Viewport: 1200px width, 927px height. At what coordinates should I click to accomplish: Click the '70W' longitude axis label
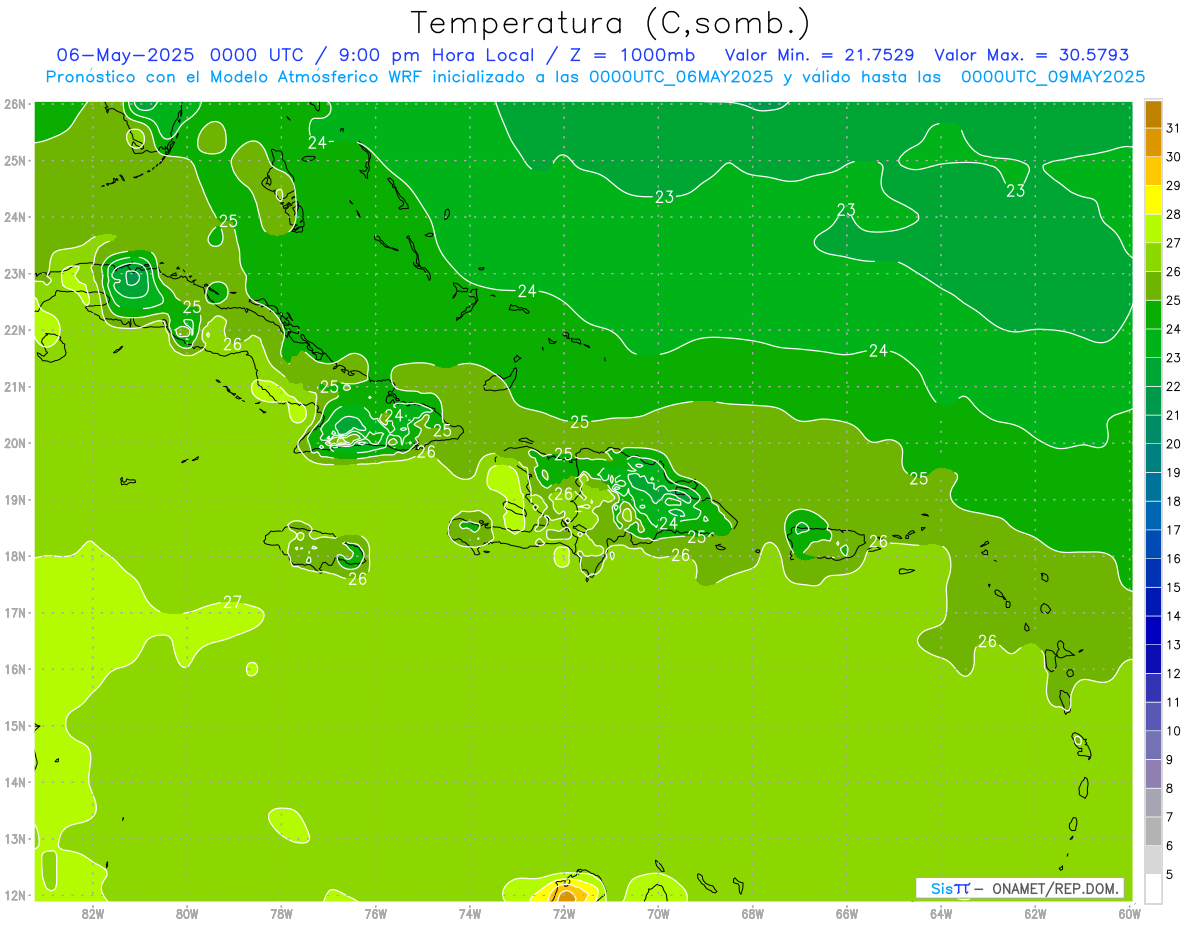pos(658,913)
